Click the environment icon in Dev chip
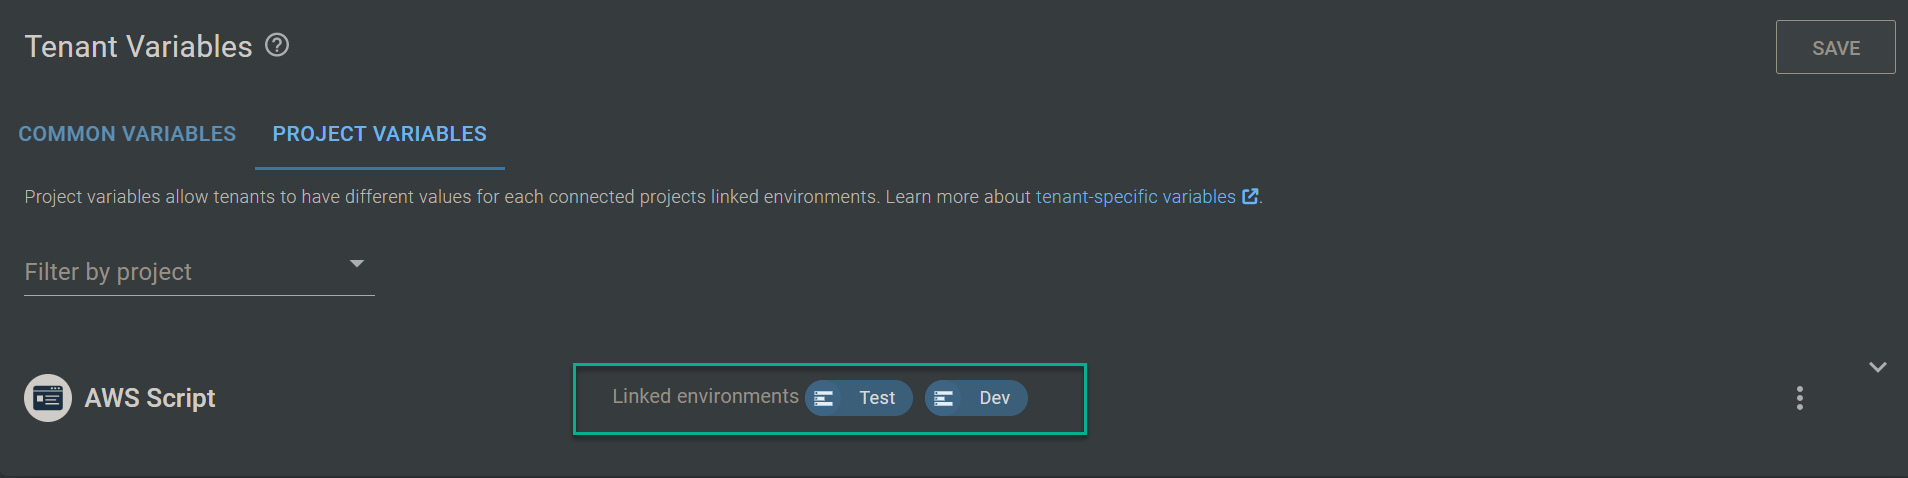This screenshot has width=1908, height=478. pyautogui.click(x=944, y=398)
